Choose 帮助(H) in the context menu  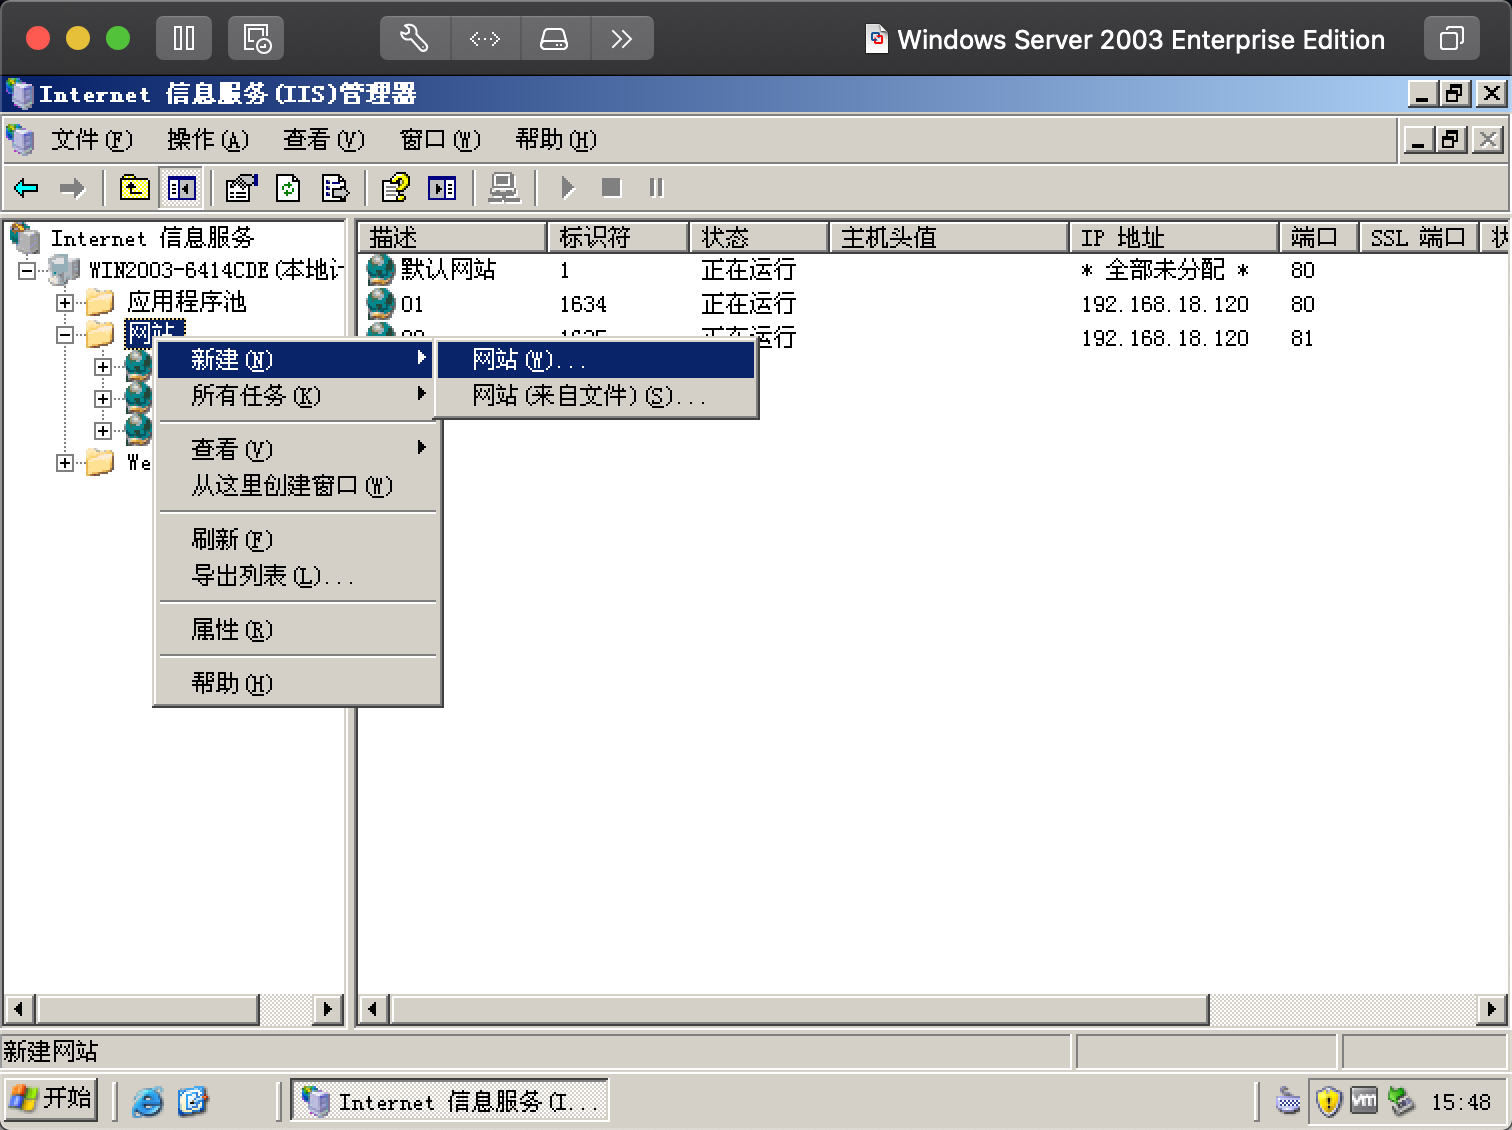coord(296,683)
